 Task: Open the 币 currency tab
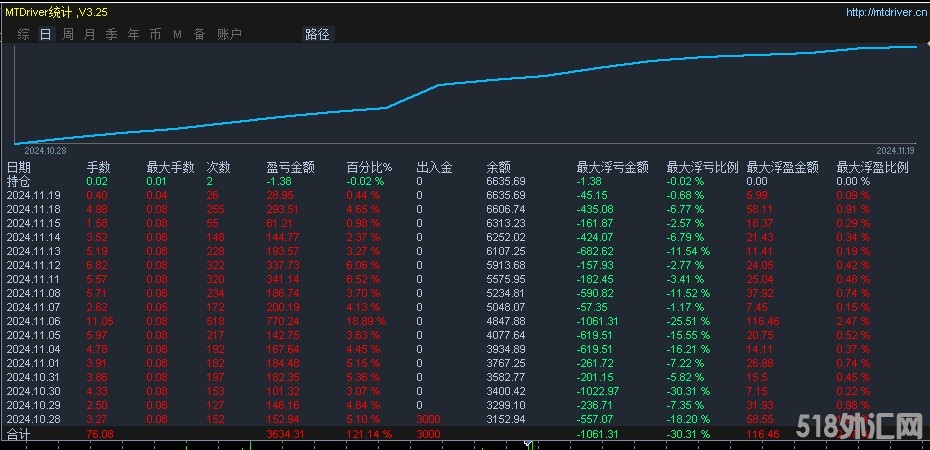[155, 34]
